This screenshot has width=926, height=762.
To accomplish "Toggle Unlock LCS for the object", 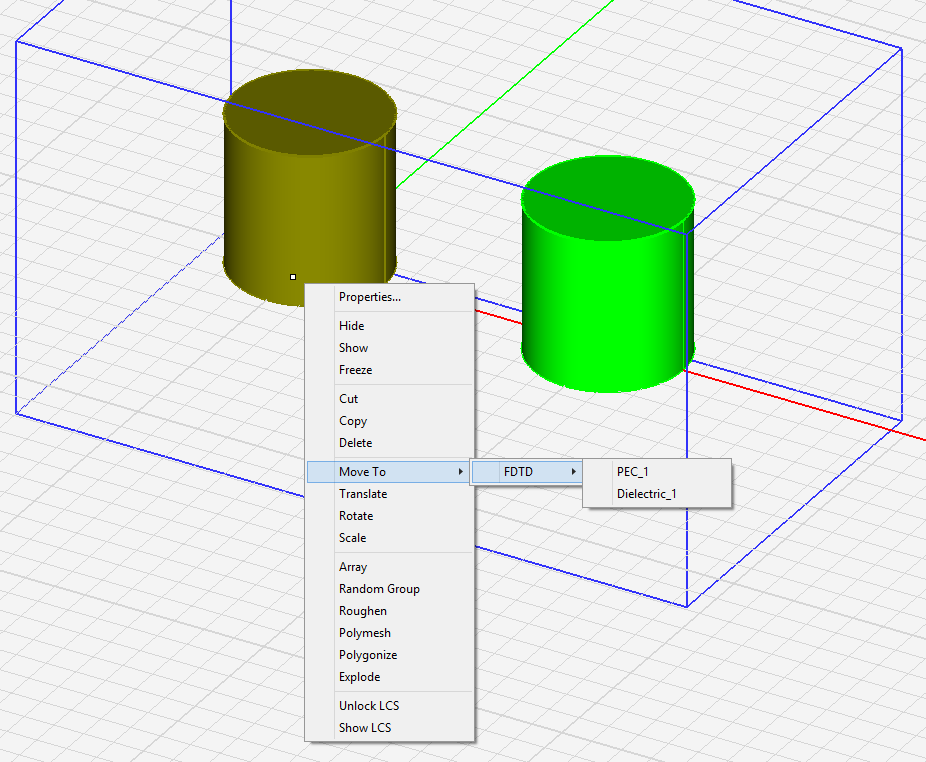I will coord(368,706).
